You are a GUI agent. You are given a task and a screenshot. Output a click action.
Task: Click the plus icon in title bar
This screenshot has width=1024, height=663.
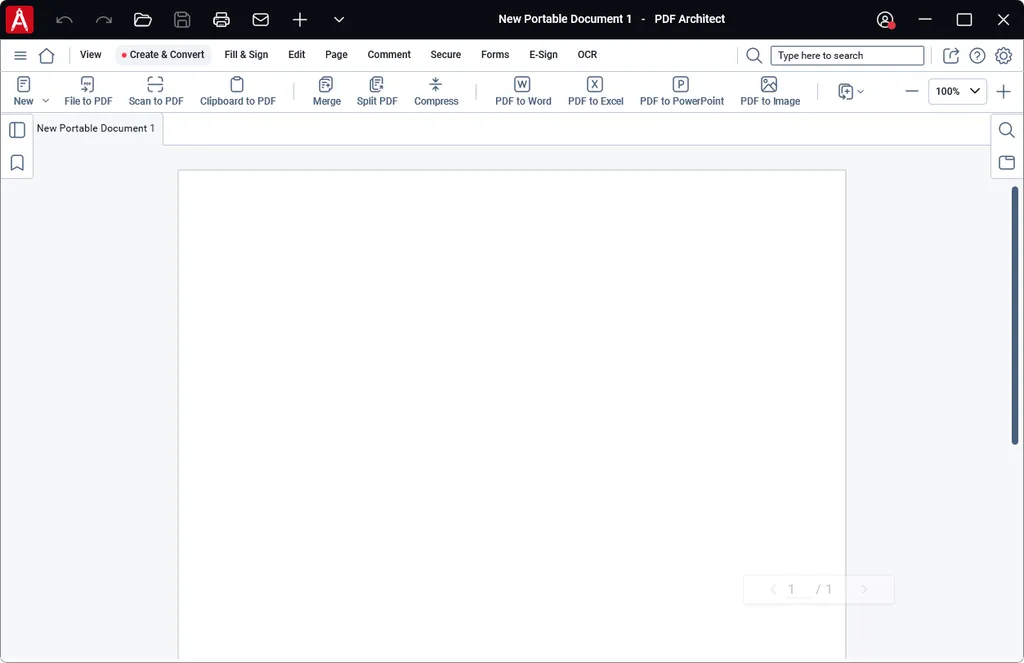300,20
